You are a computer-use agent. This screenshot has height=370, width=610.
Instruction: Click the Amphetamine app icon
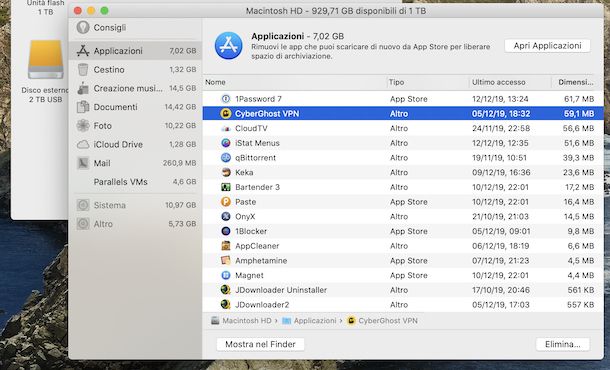[226, 260]
